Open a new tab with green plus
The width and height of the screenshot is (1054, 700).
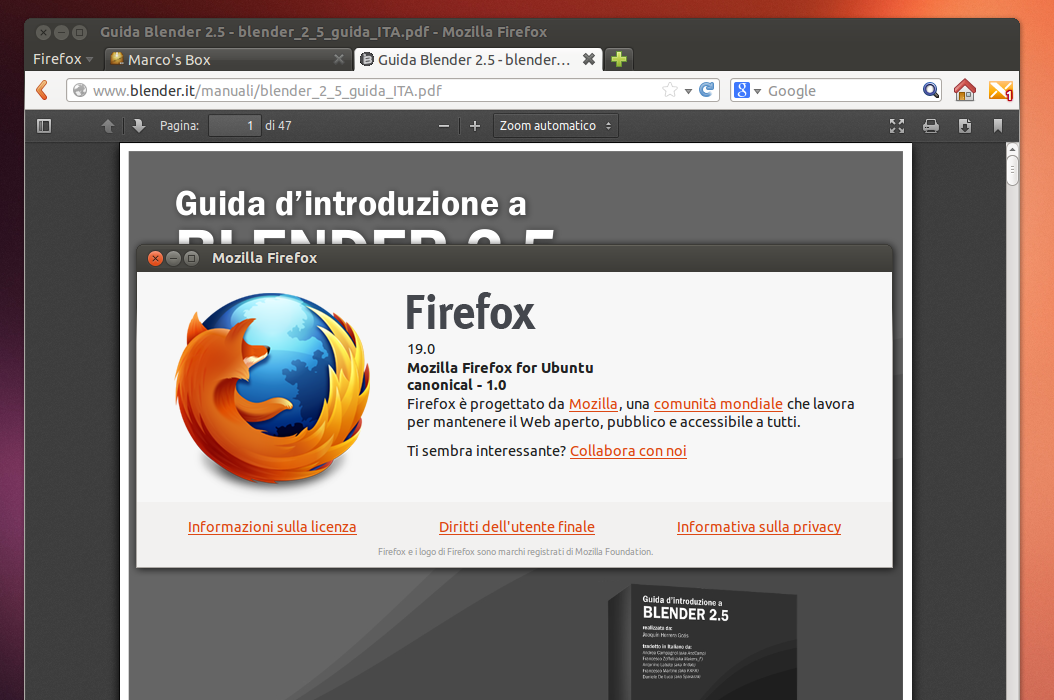click(x=619, y=59)
